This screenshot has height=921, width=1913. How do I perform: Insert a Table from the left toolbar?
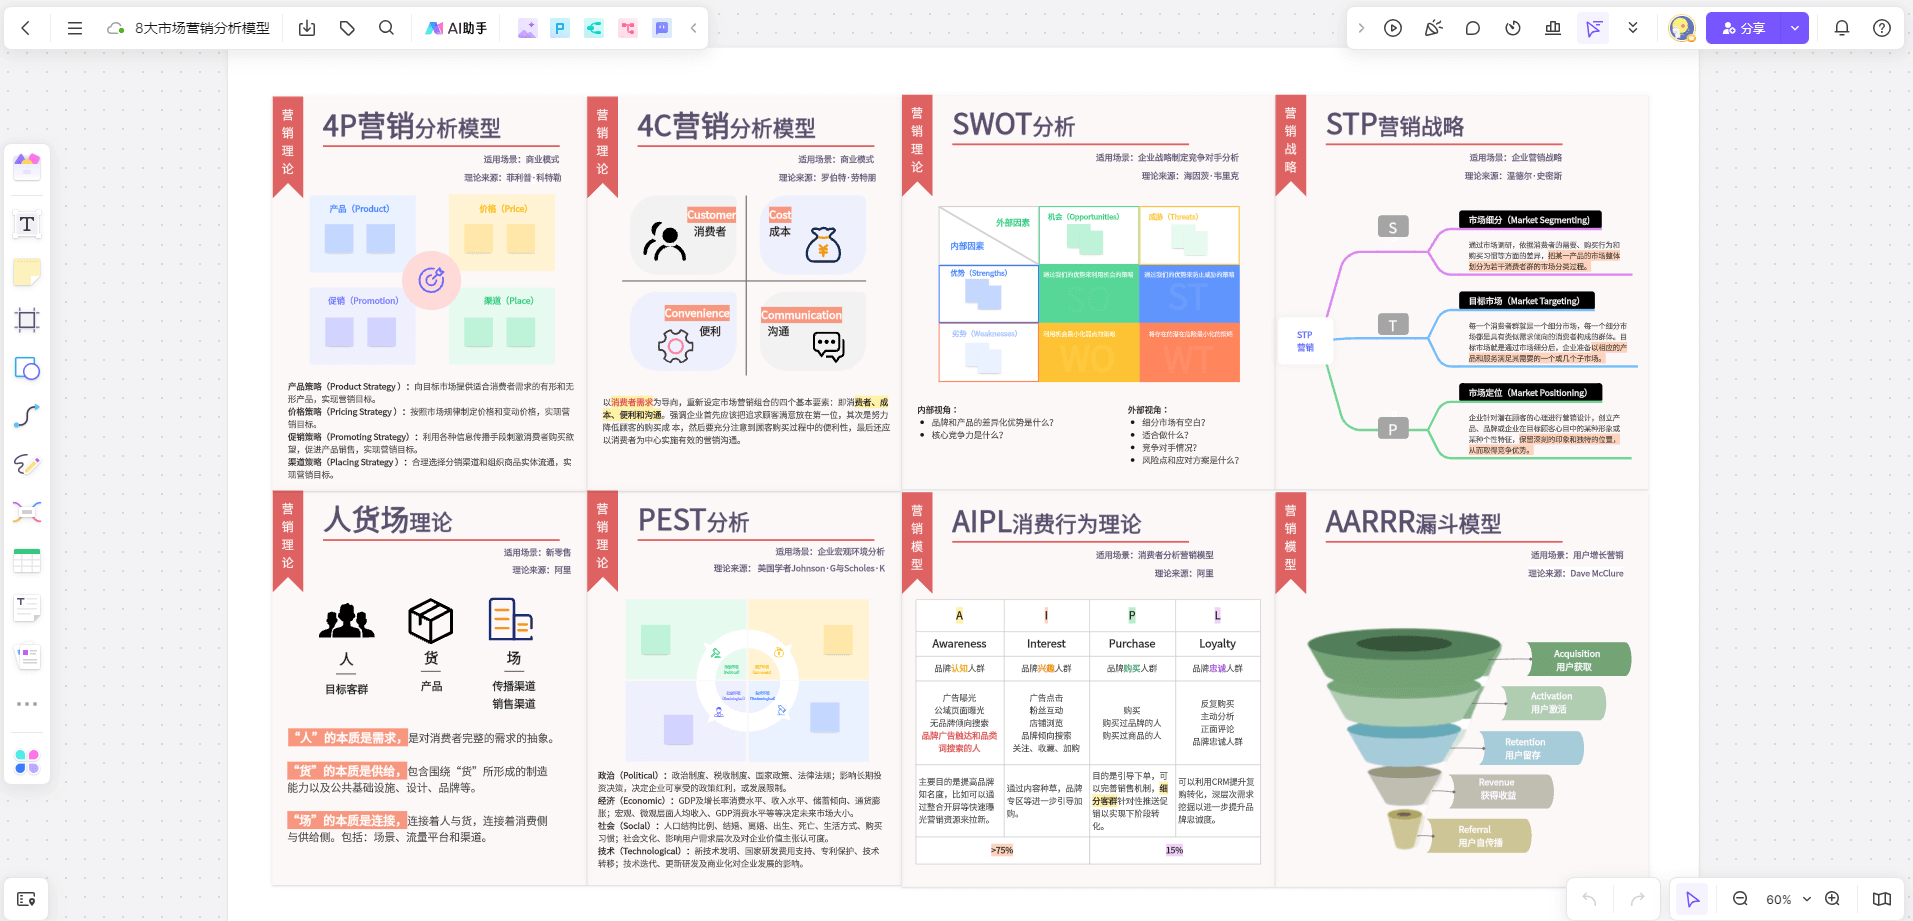click(26, 560)
